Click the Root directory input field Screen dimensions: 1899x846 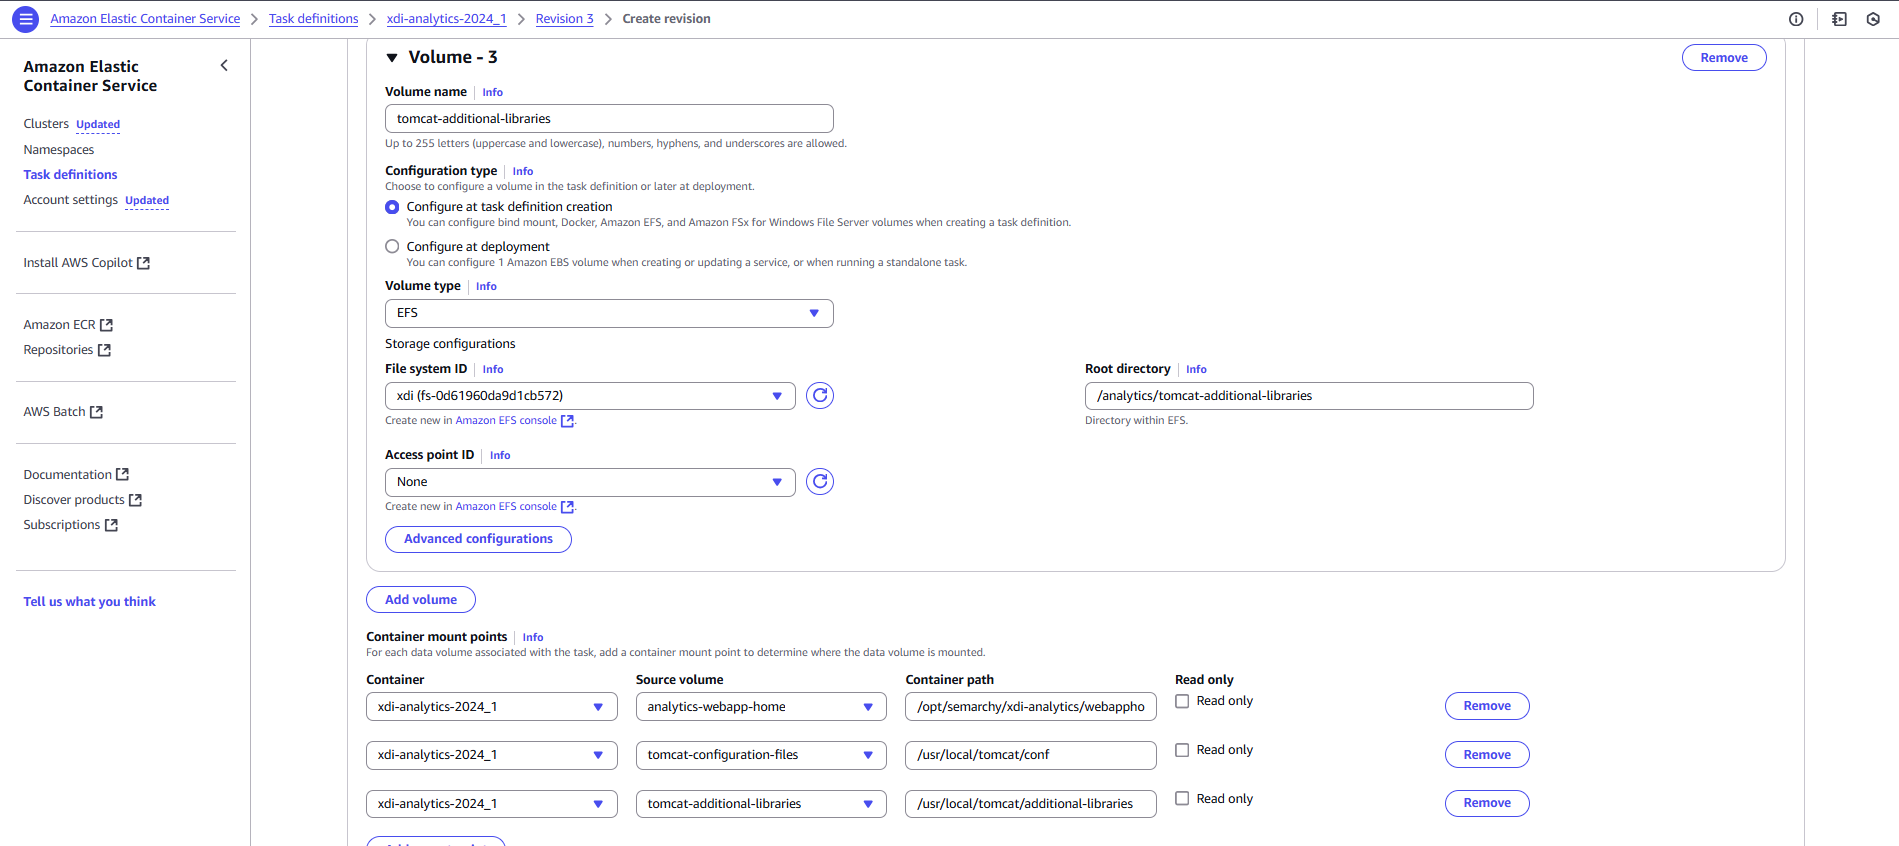pos(1309,396)
